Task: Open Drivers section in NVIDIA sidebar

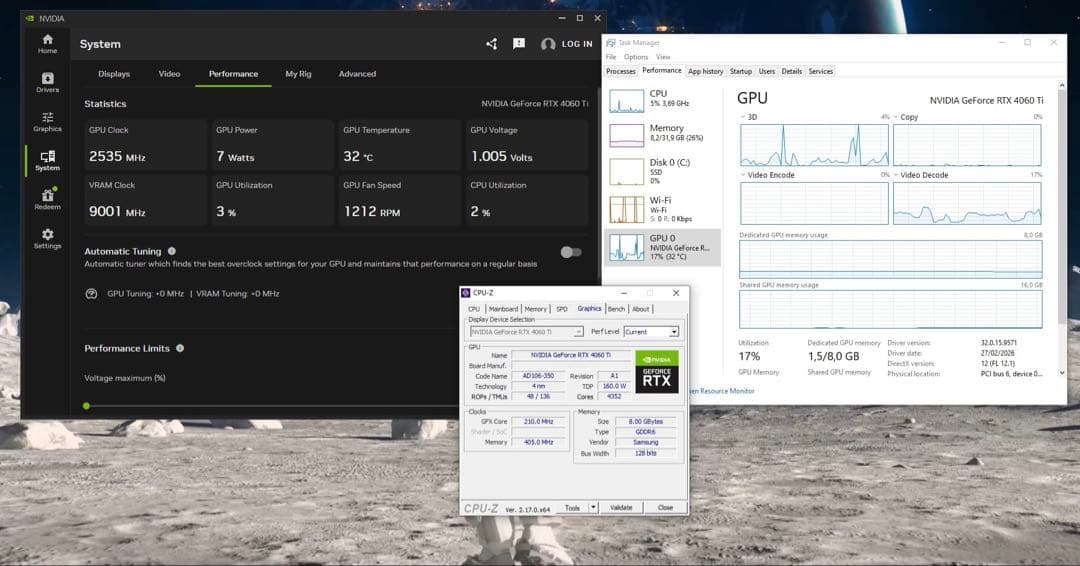Action: point(48,83)
